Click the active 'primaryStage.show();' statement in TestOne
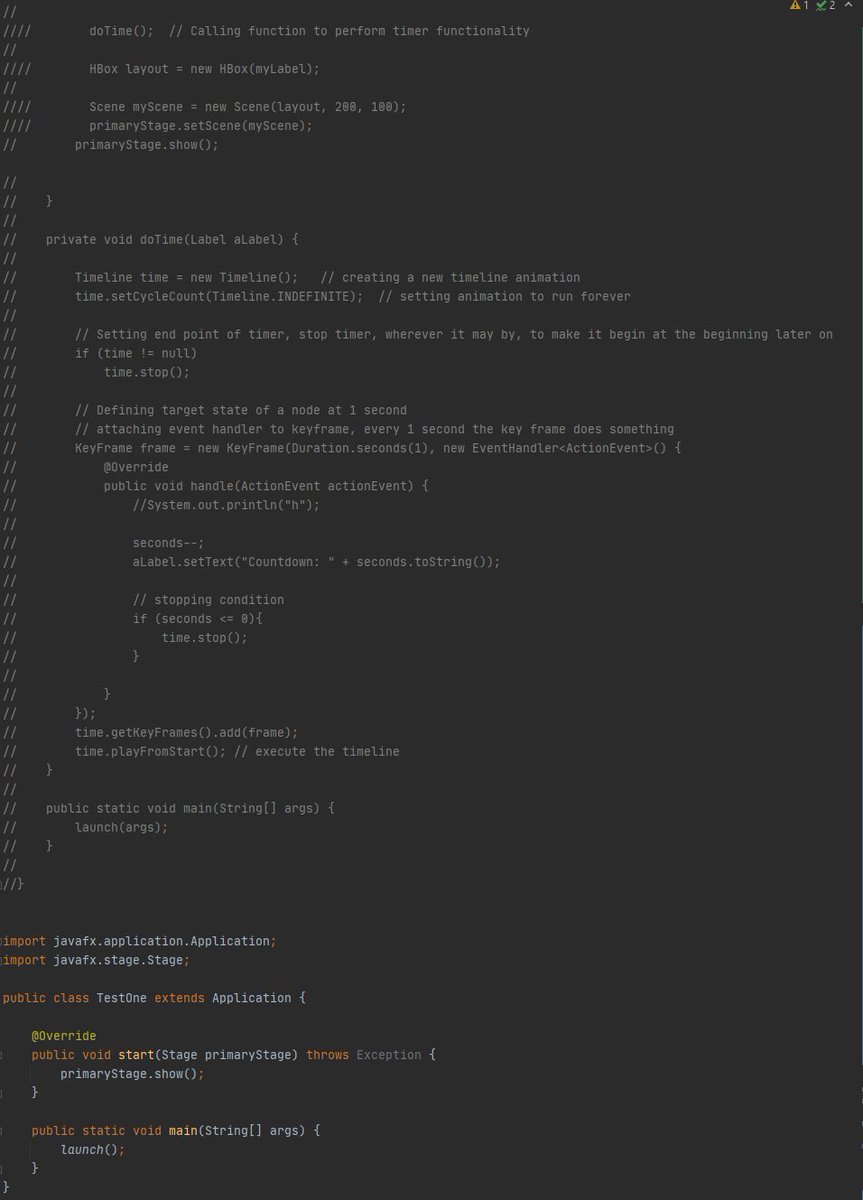 pos(132,1074)
